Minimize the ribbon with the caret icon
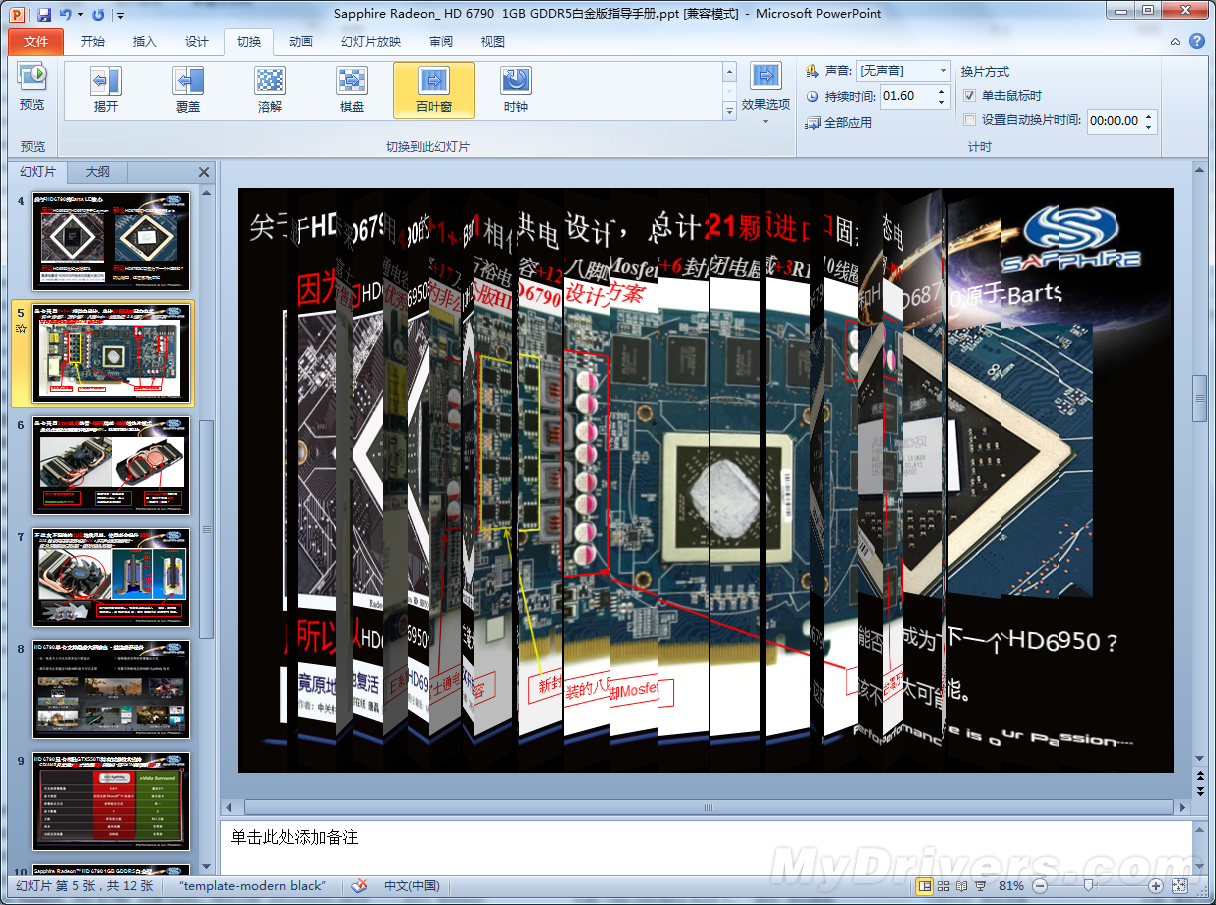The height and width of the screenshot is (905, 1216). (1176, 42)
